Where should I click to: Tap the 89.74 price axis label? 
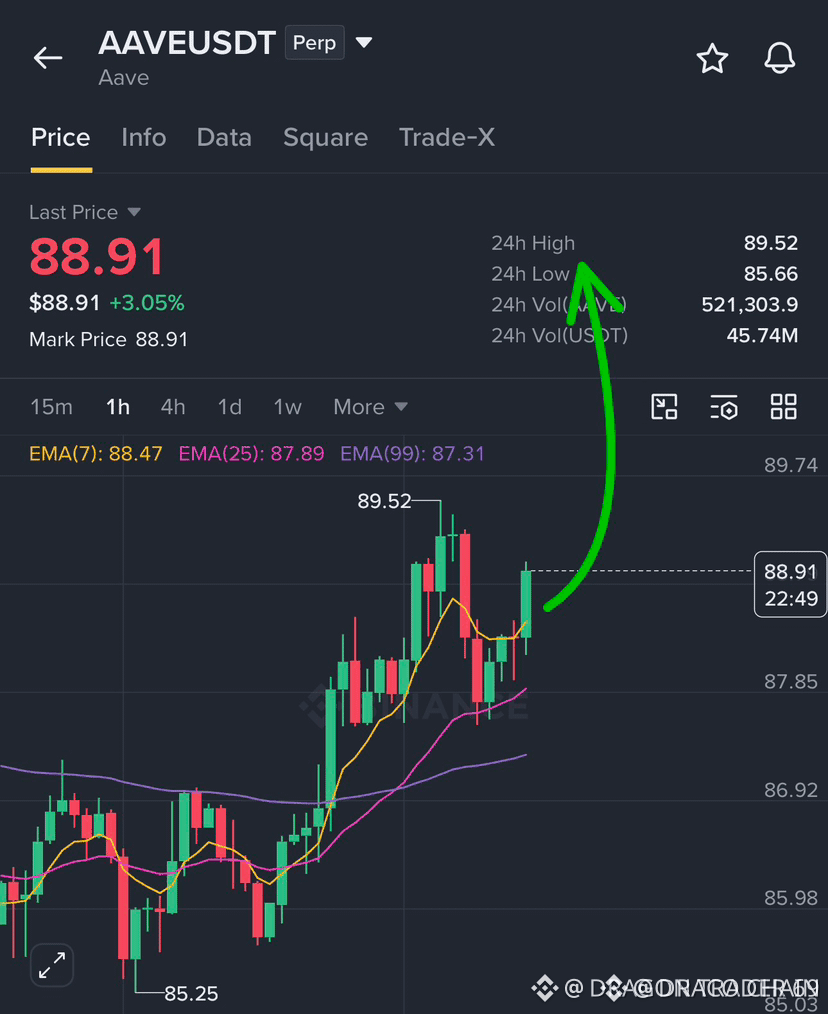(x=790, y=465)
